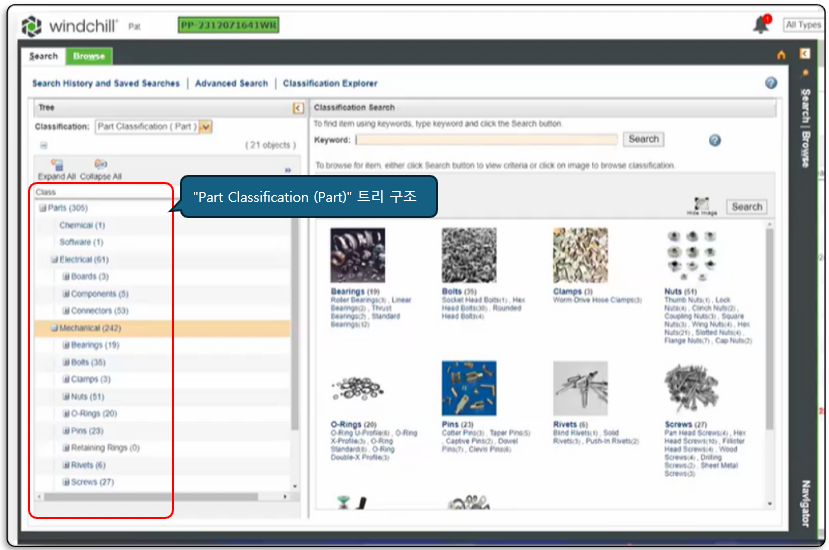The width and height of the screenshot is (829, 550).
Task: Click the Hide Image icon
Action: coord(702,204)
